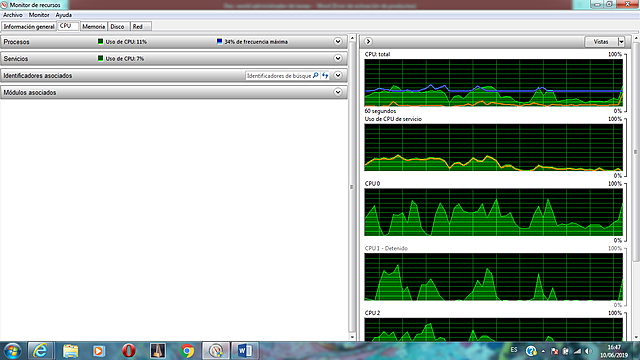This screenshot has height=360, width=640.
Task: Click the Resource Monitor taskbar icon
Action: click(216, 351)
